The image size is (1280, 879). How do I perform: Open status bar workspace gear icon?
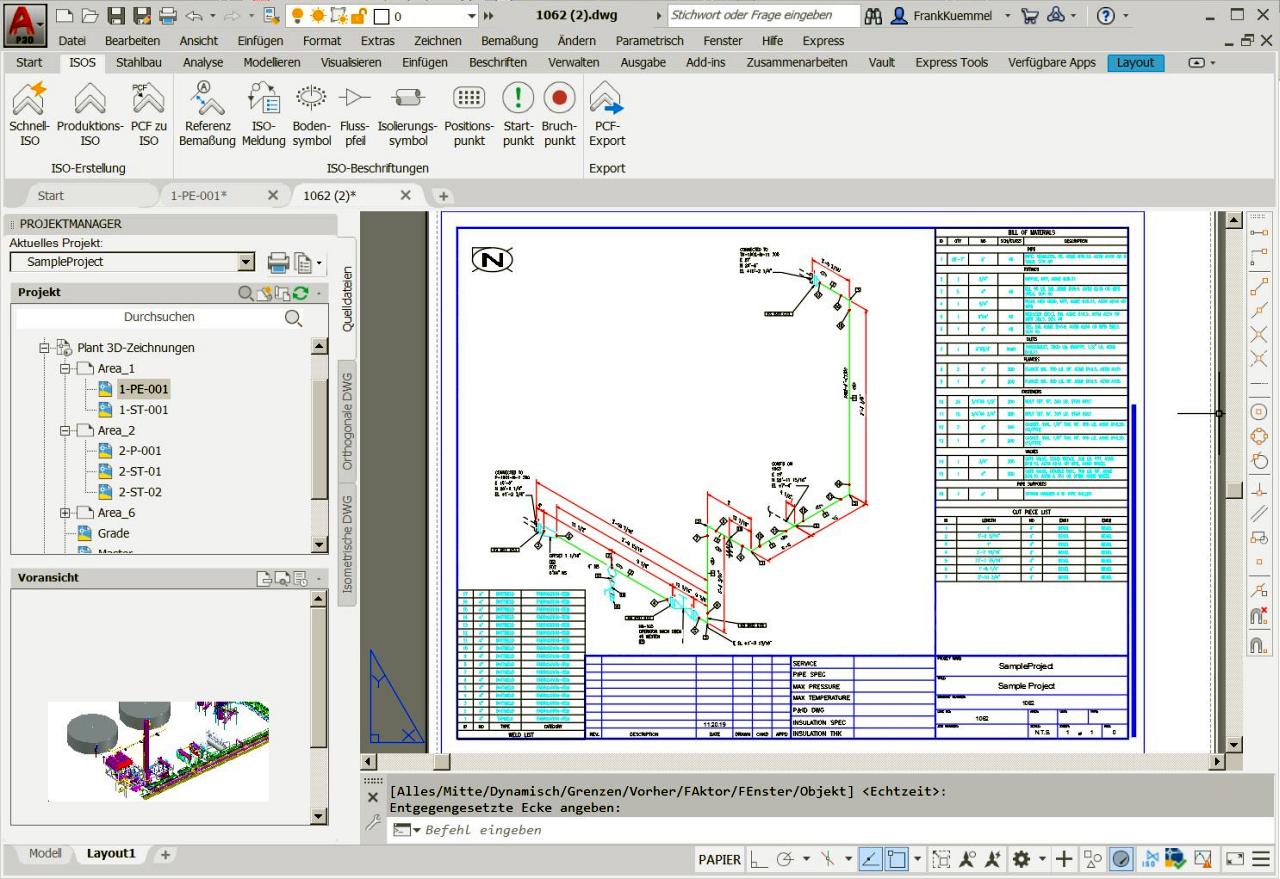tap(1022, 858)
